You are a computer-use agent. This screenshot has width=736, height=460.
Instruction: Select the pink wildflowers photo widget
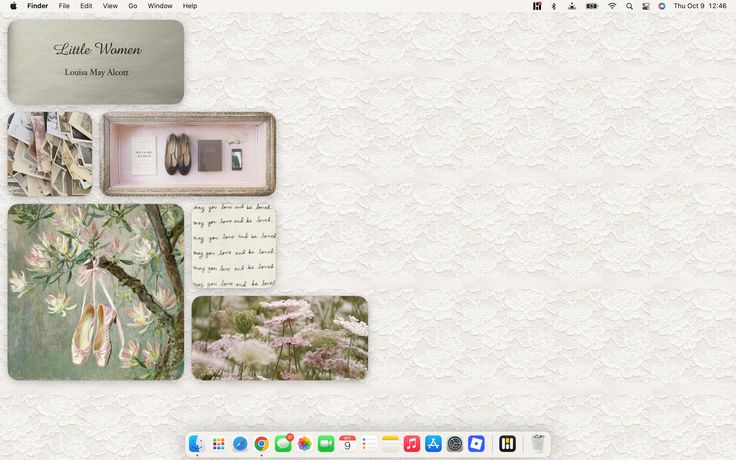tap(280, 337)
